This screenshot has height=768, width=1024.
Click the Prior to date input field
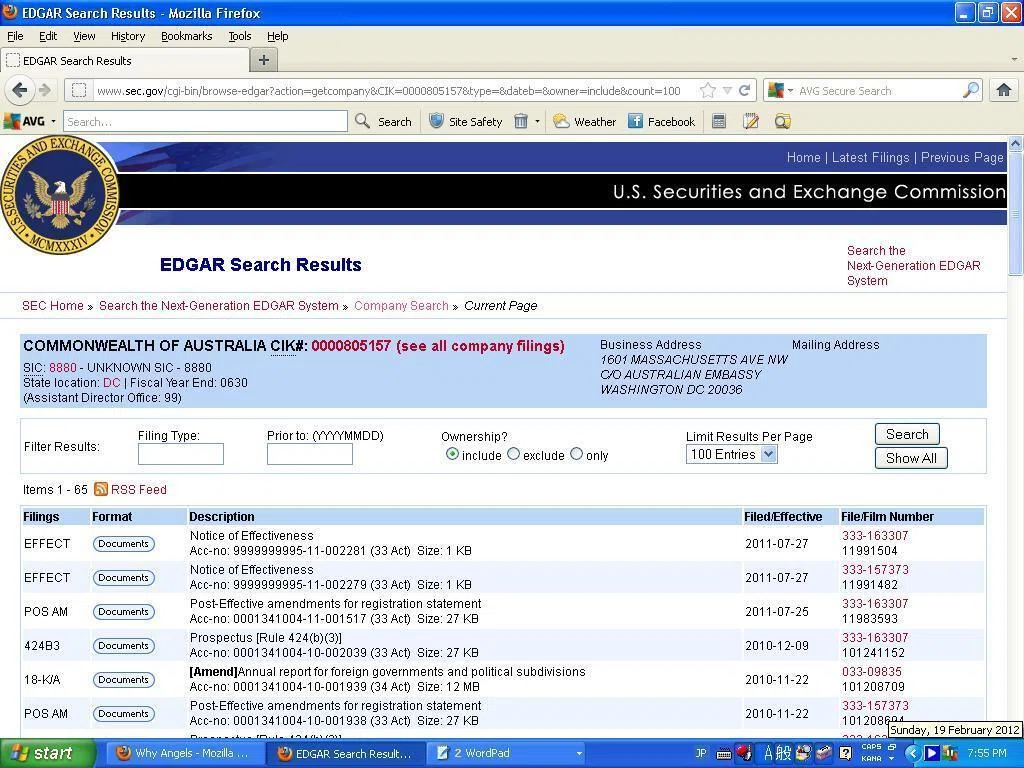pos(310,454)
